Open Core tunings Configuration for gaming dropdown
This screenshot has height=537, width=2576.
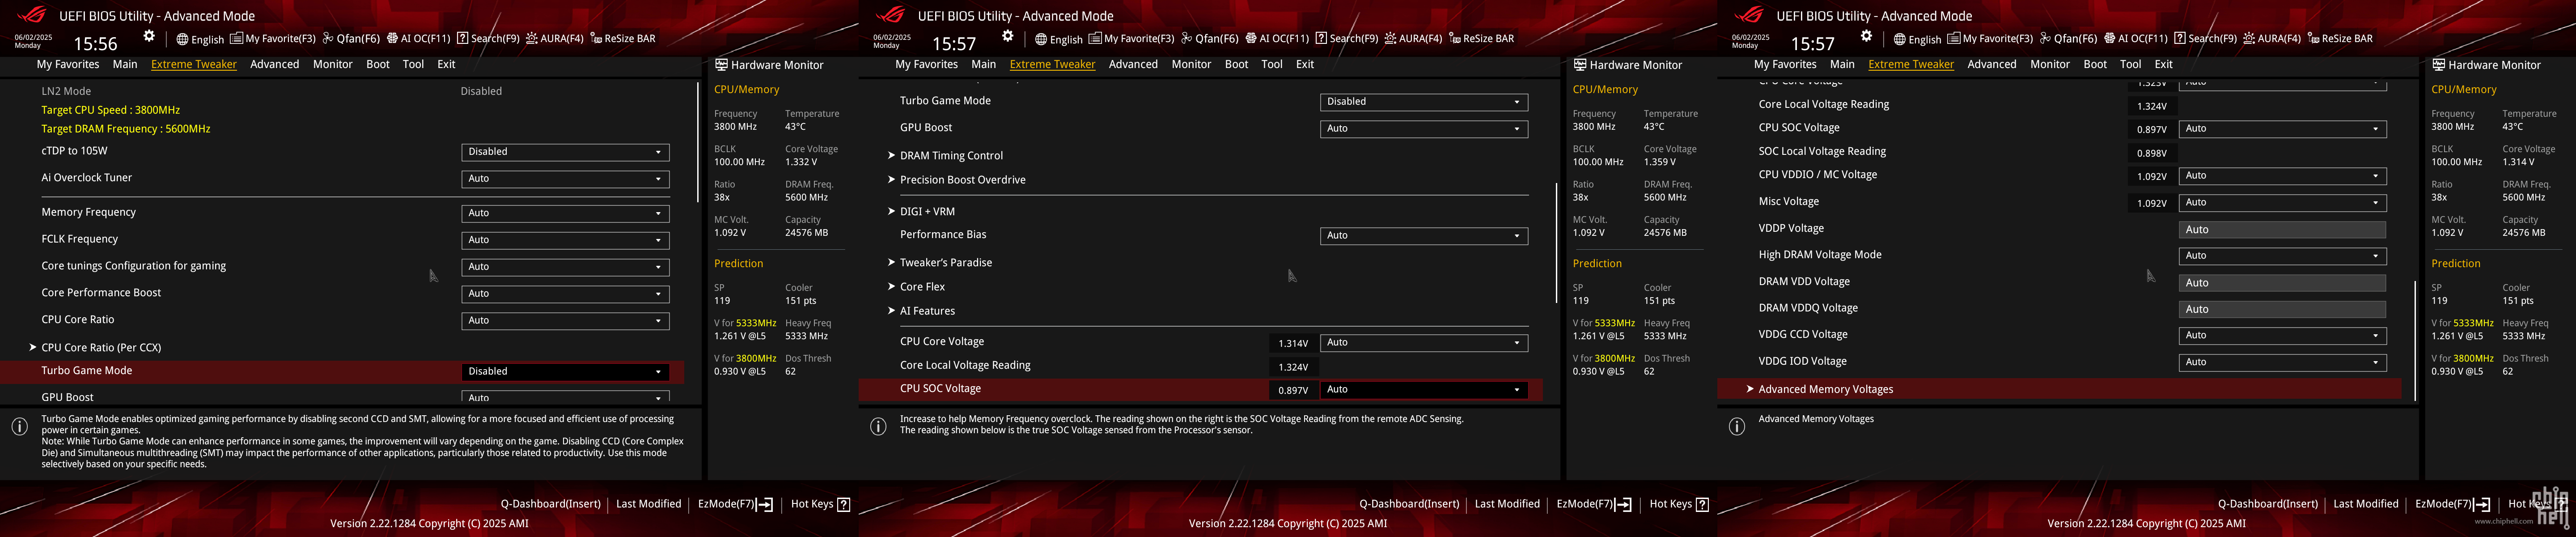pyautogui.click(x=565, y=267)
